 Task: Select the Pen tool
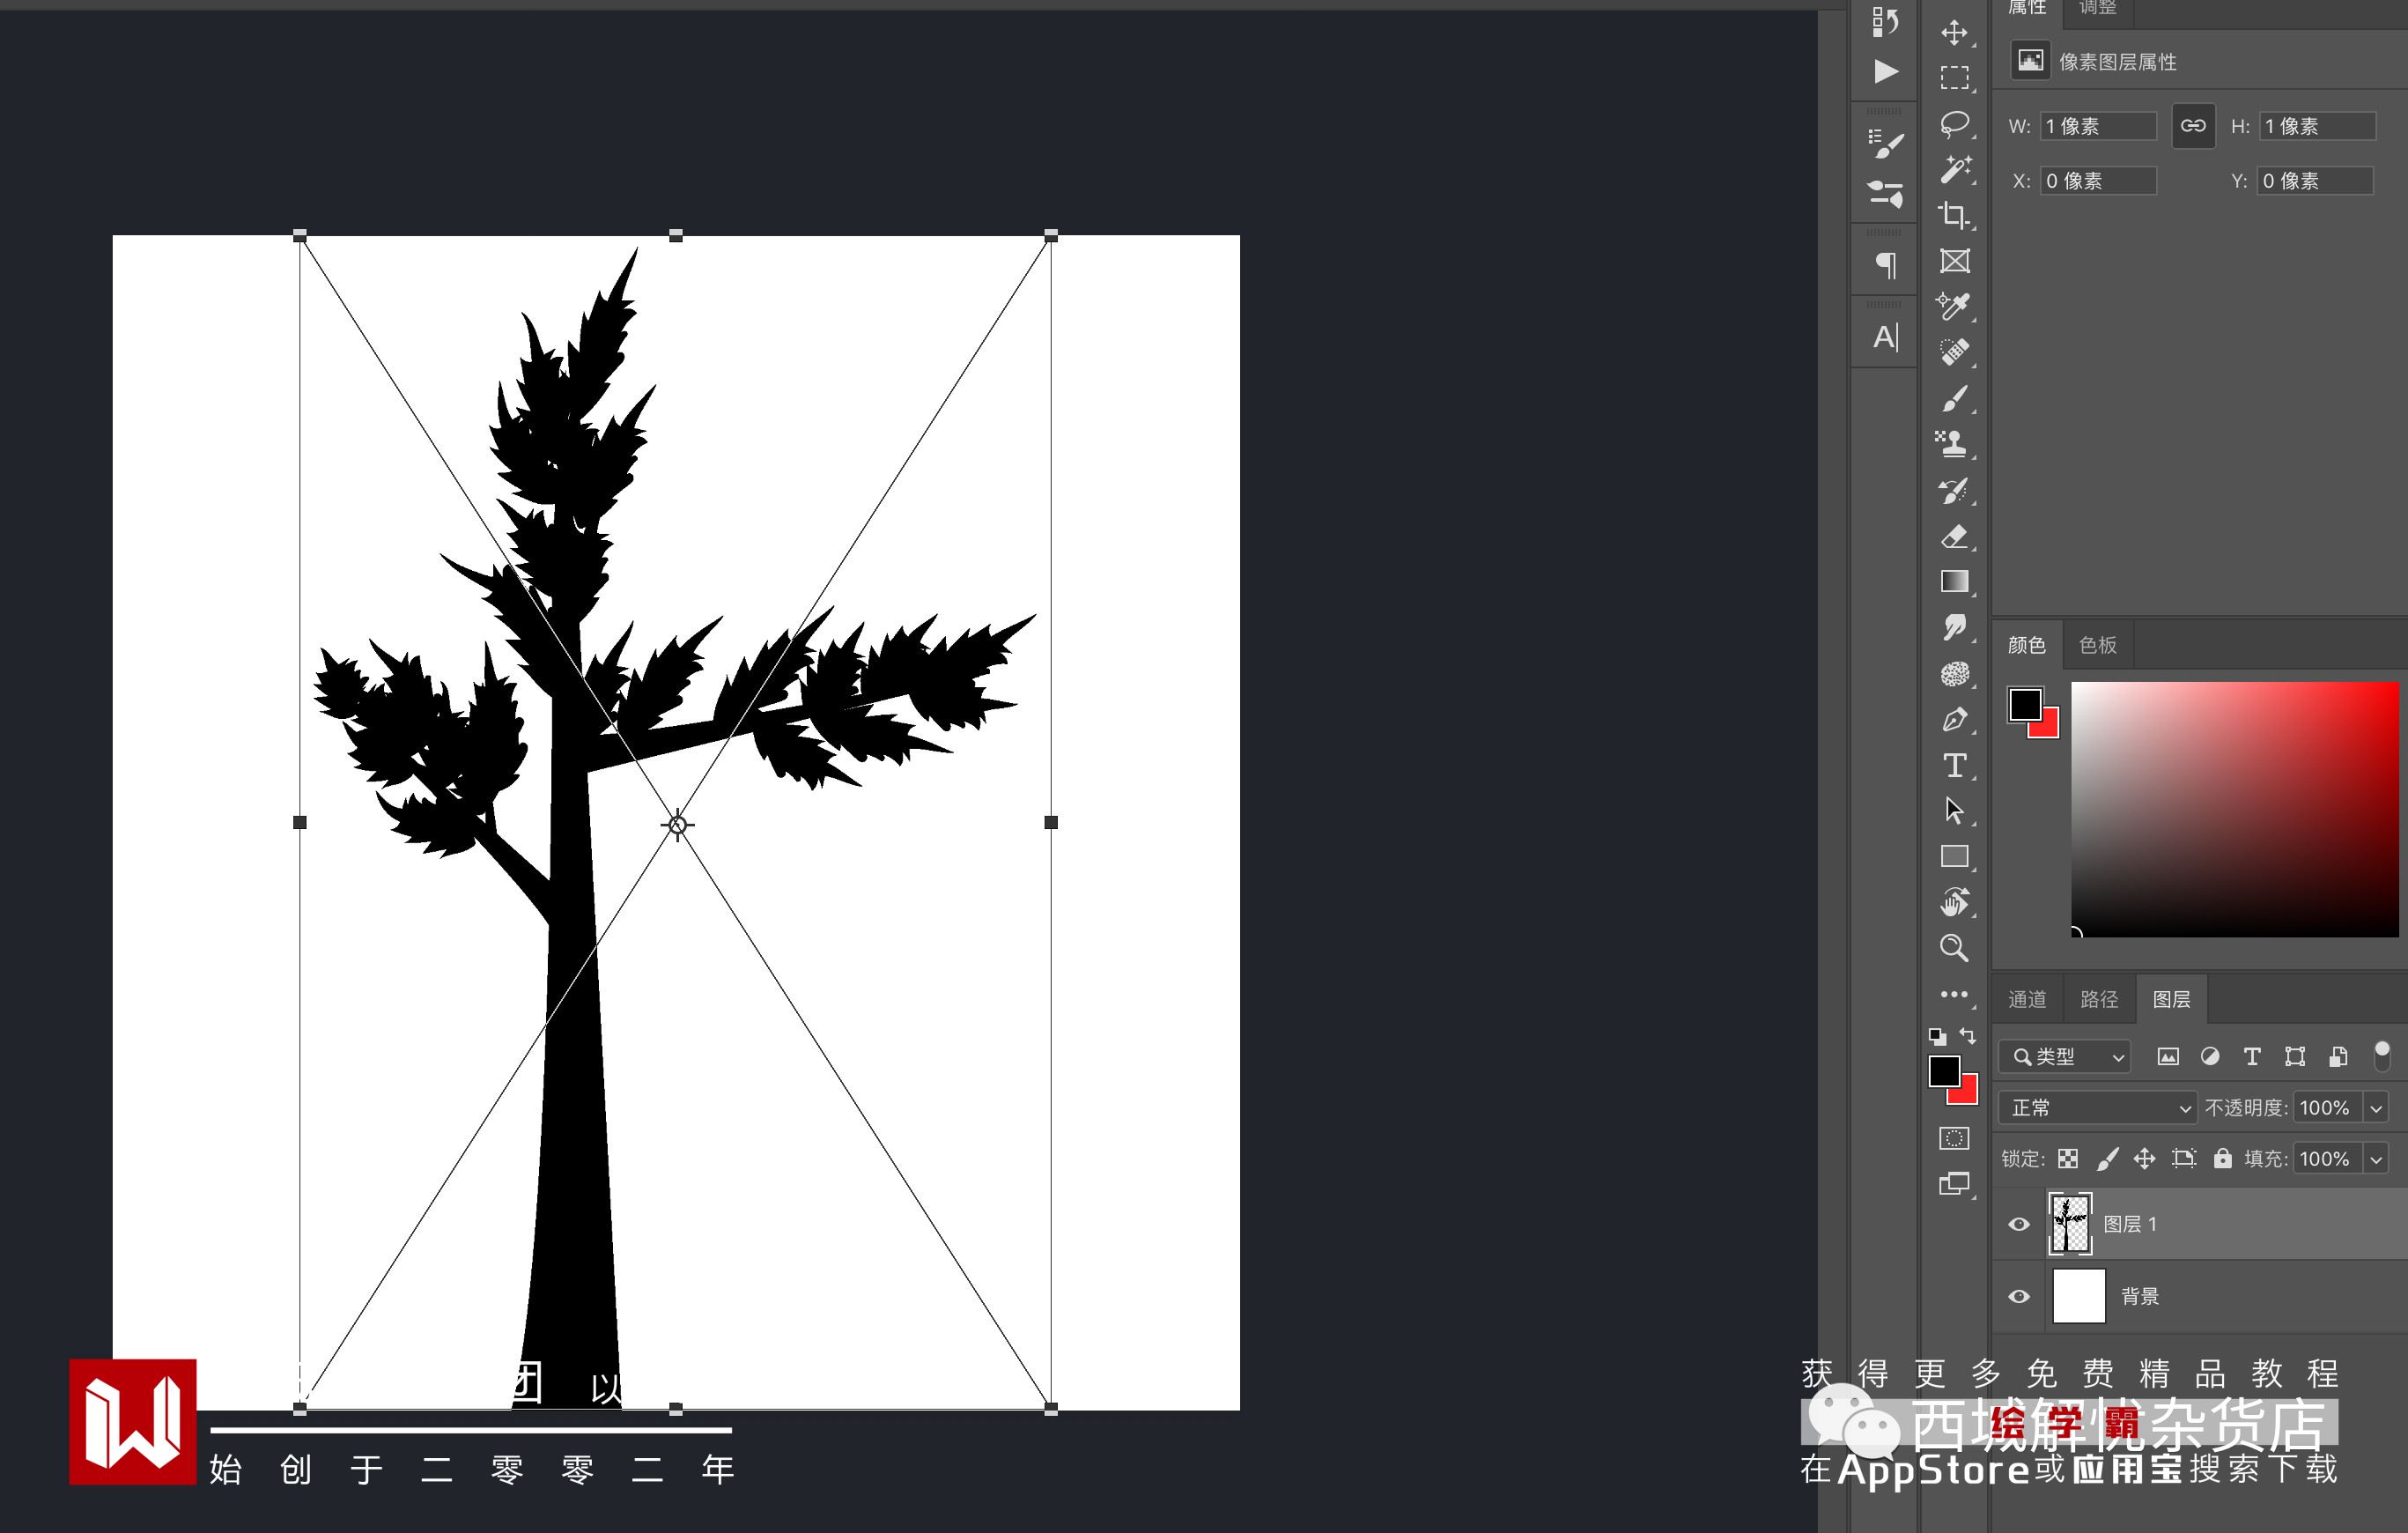[1954, 720]
